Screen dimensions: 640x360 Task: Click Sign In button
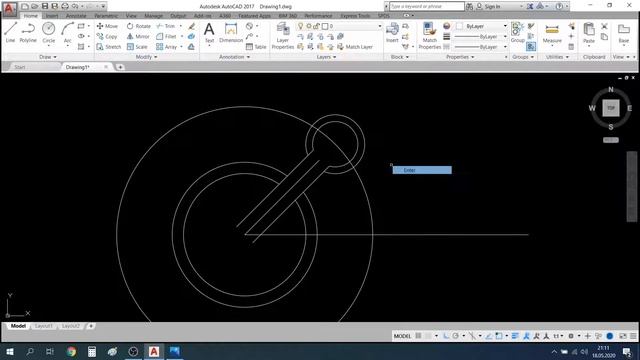(x=488, y=6)
